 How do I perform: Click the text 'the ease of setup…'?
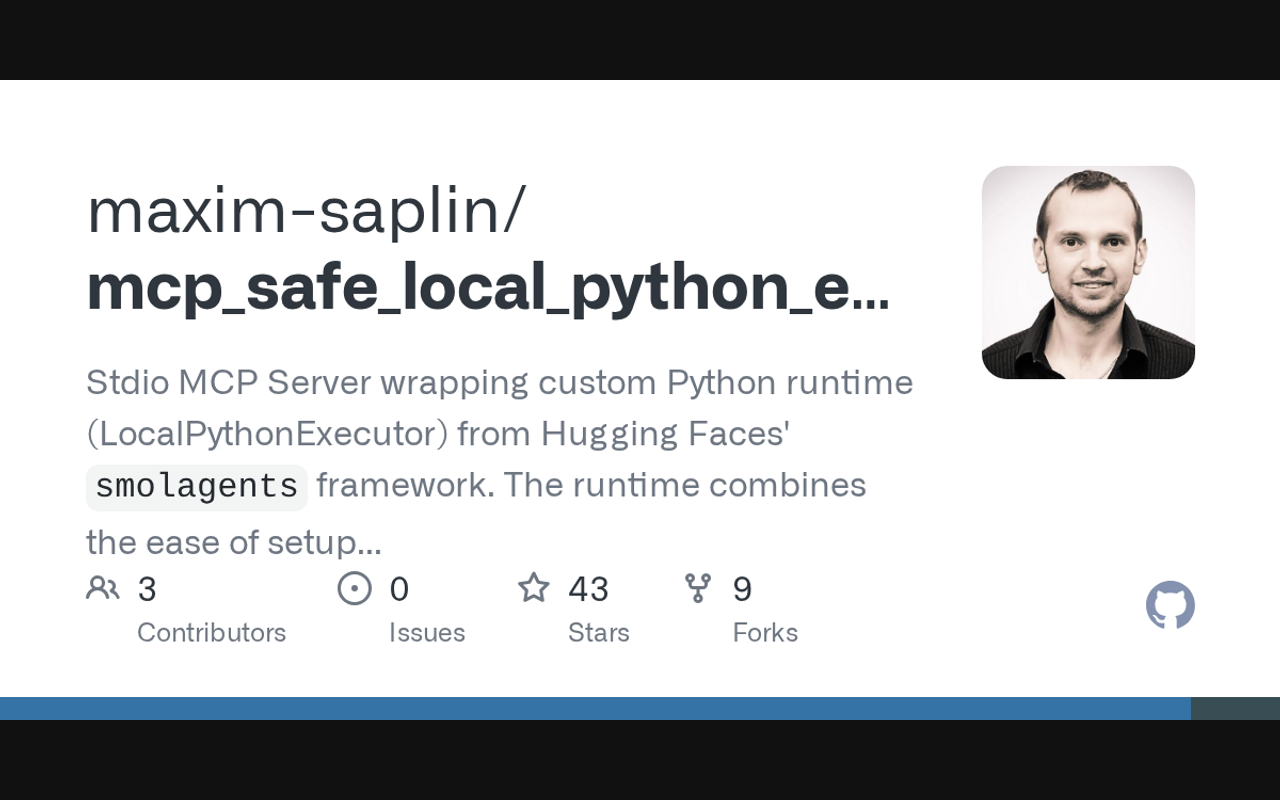point(234,543)
